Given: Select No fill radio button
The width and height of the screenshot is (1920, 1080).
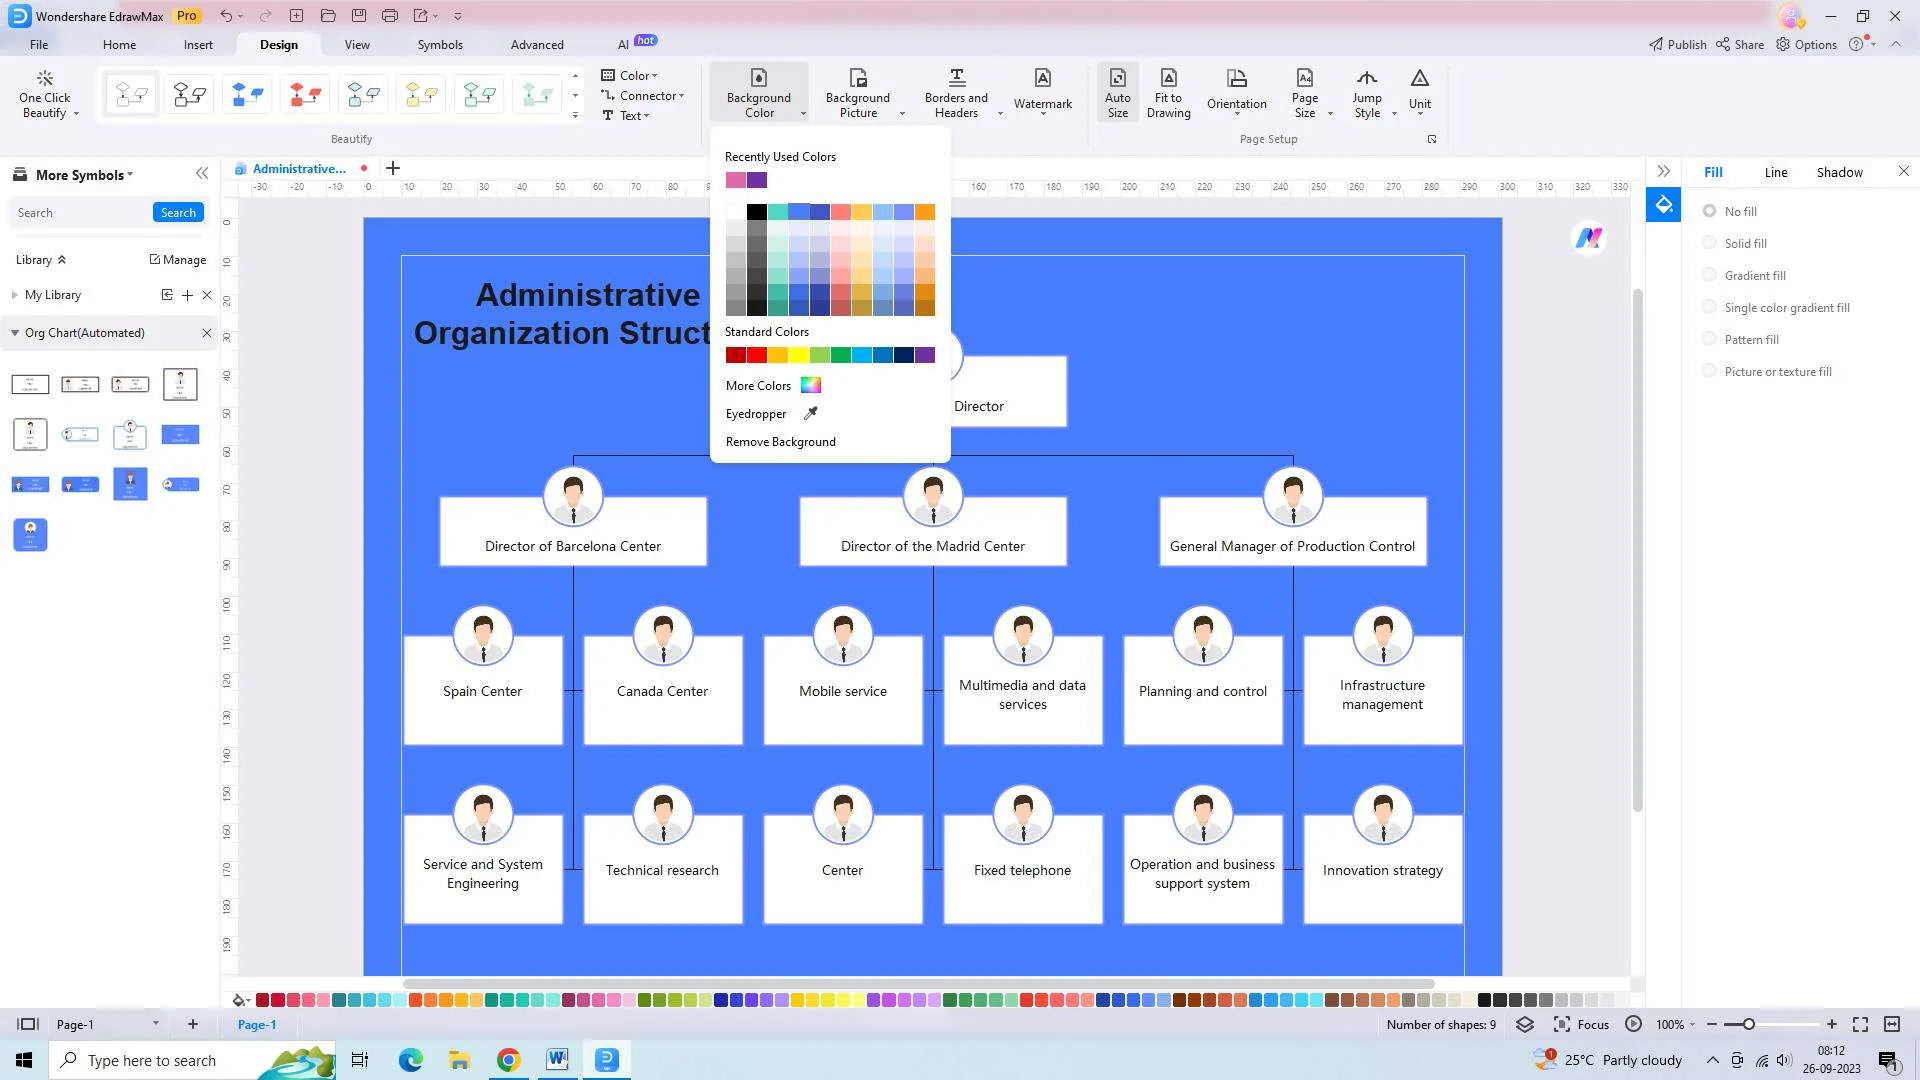Looking at the screenshot, I should click(1709, 210).
